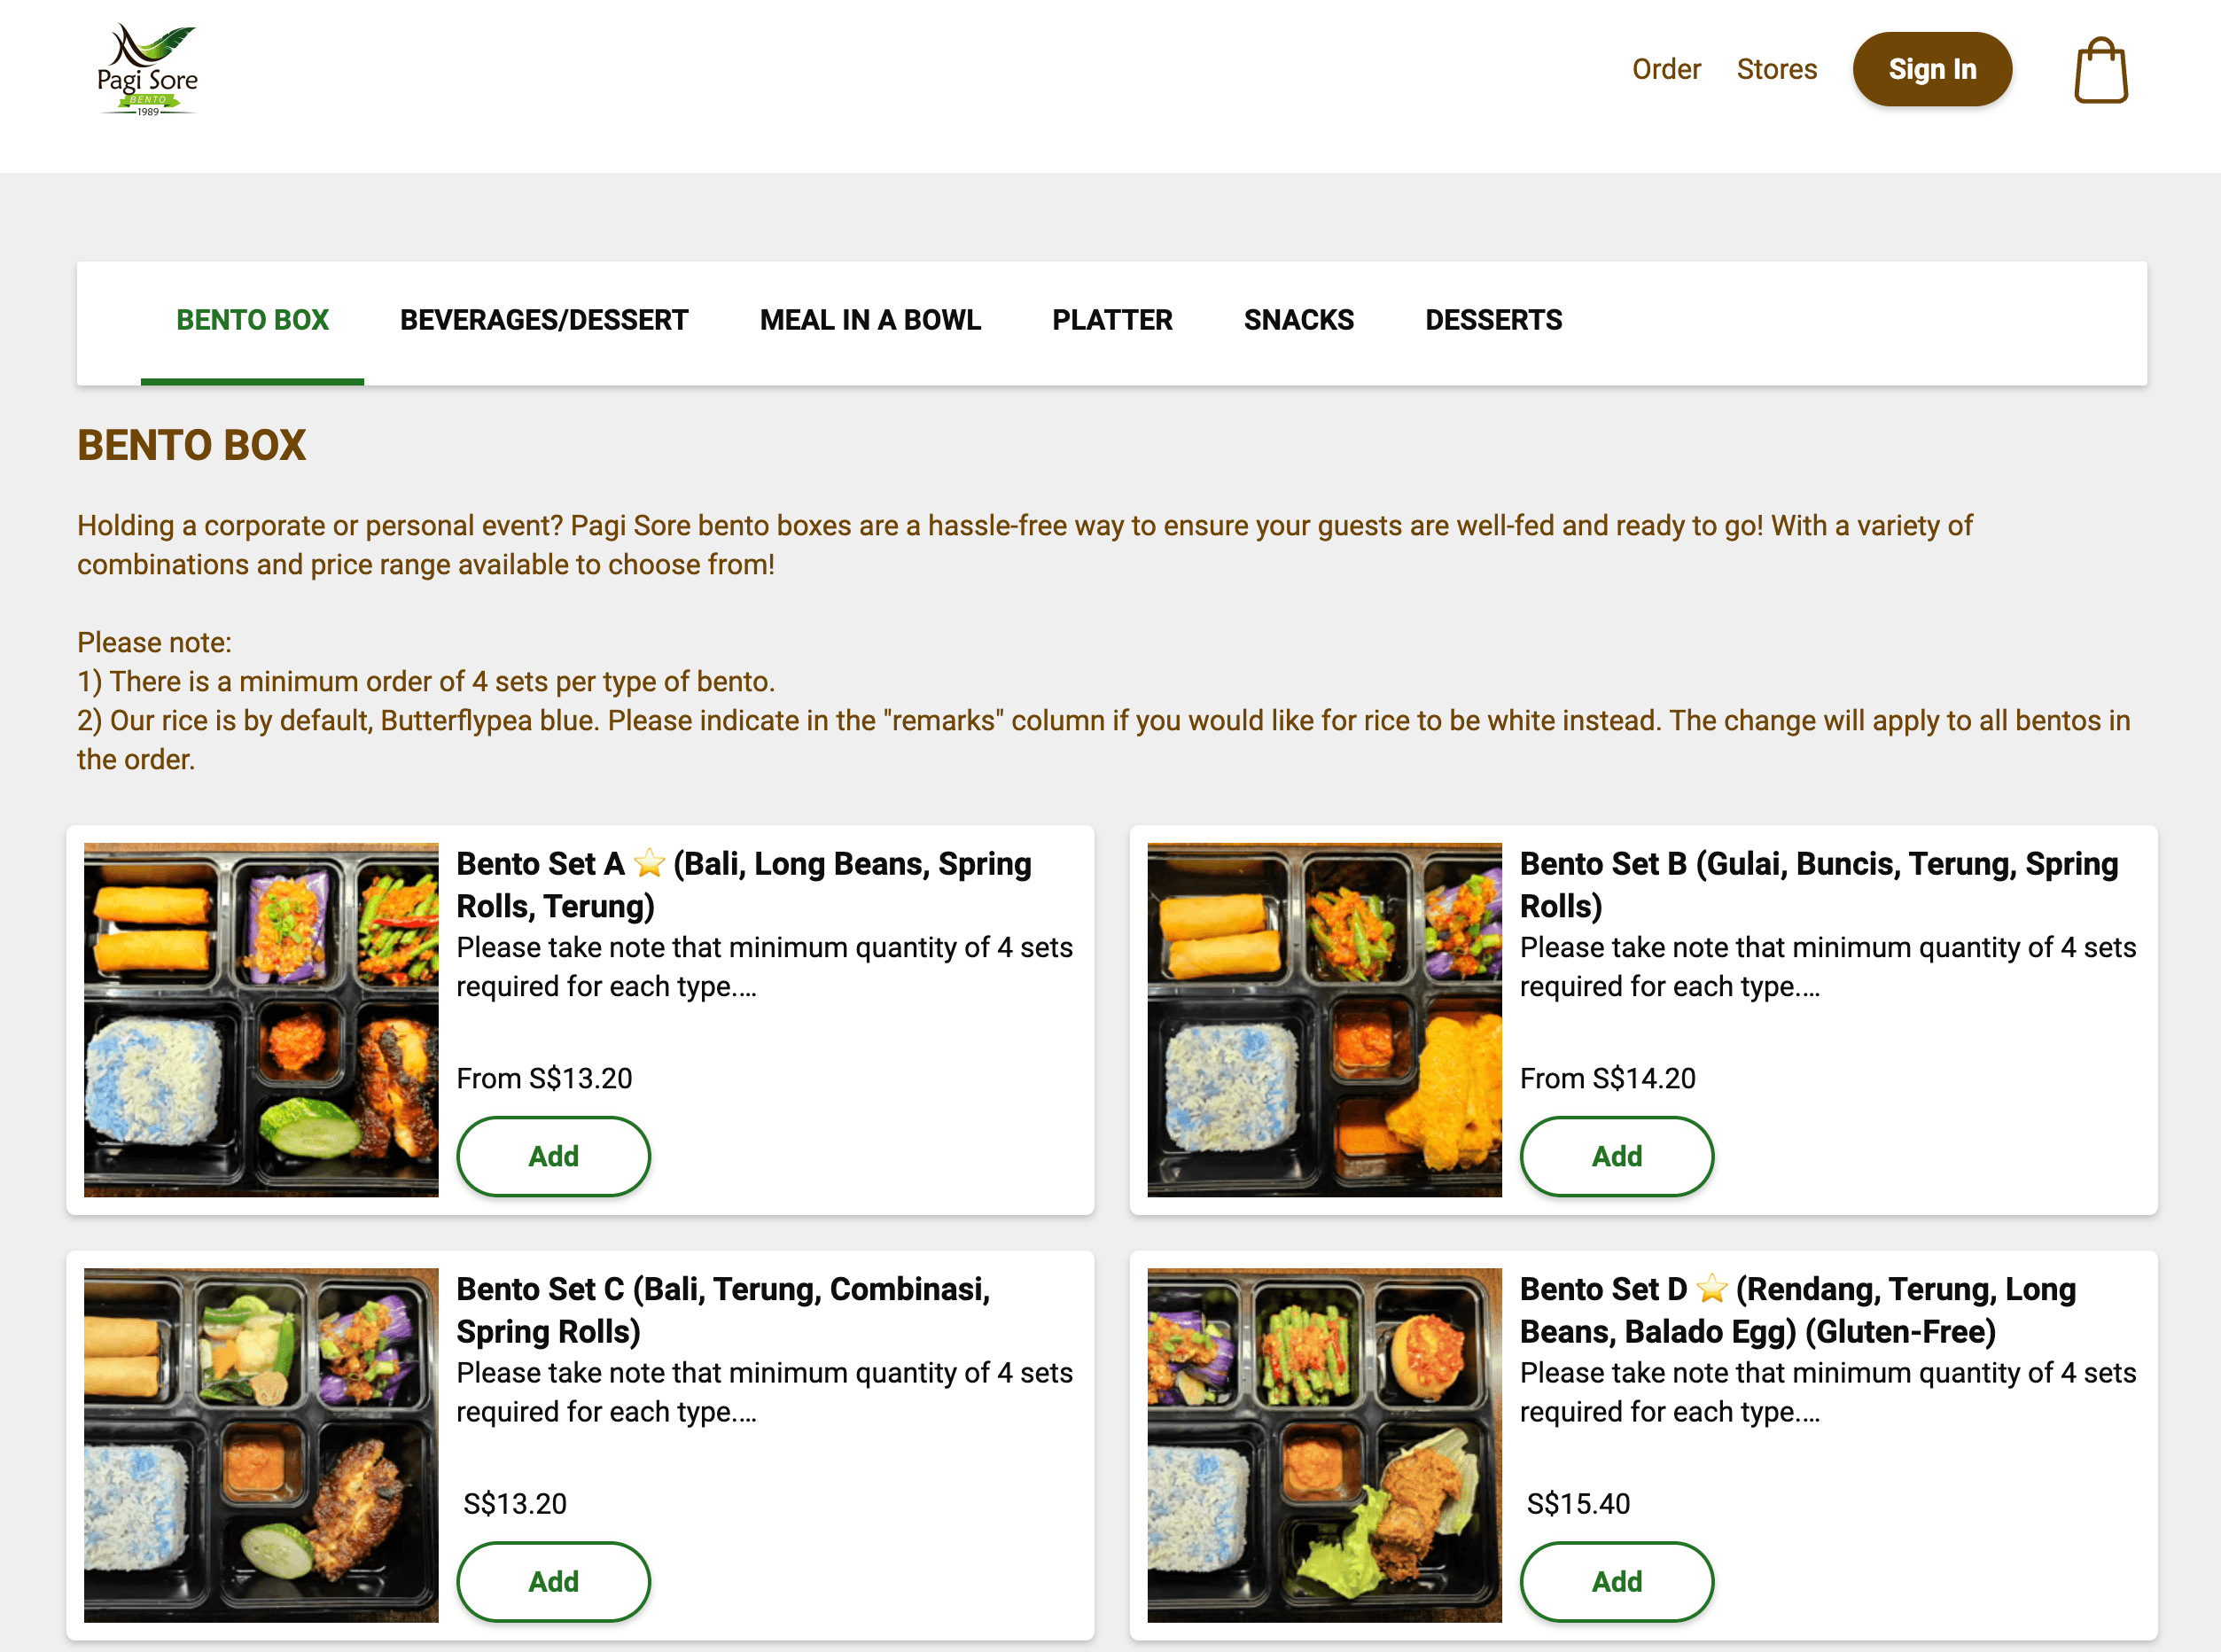This screenshot has width=2221, height=1652.
Task: Go to the Stores page
Action: 1776,69
